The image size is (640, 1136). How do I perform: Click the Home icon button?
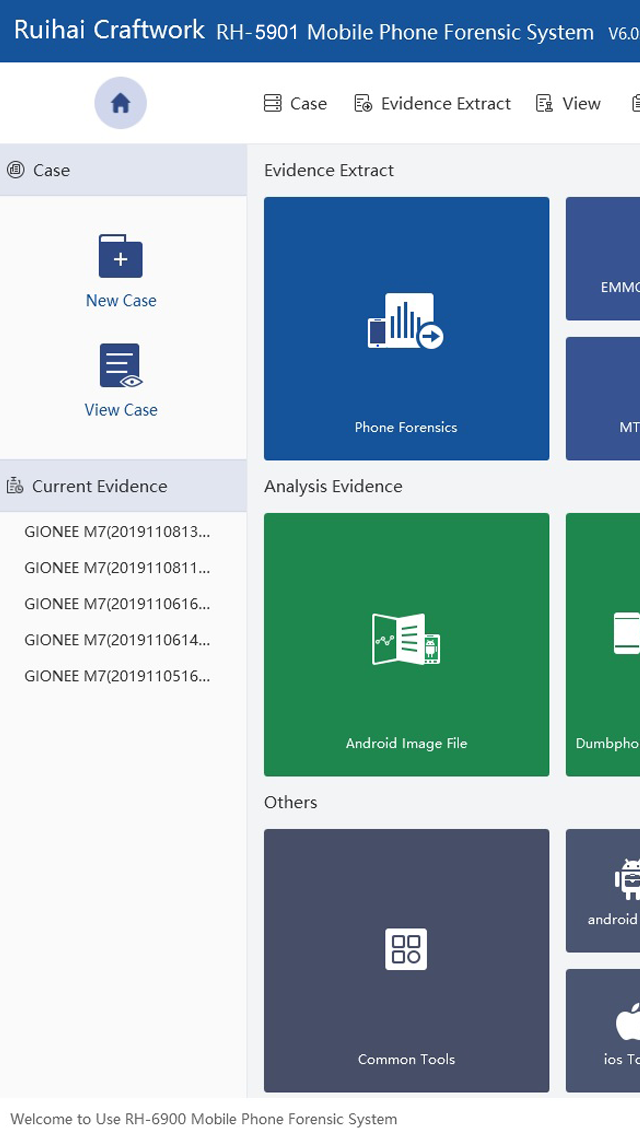click(120, 103)
